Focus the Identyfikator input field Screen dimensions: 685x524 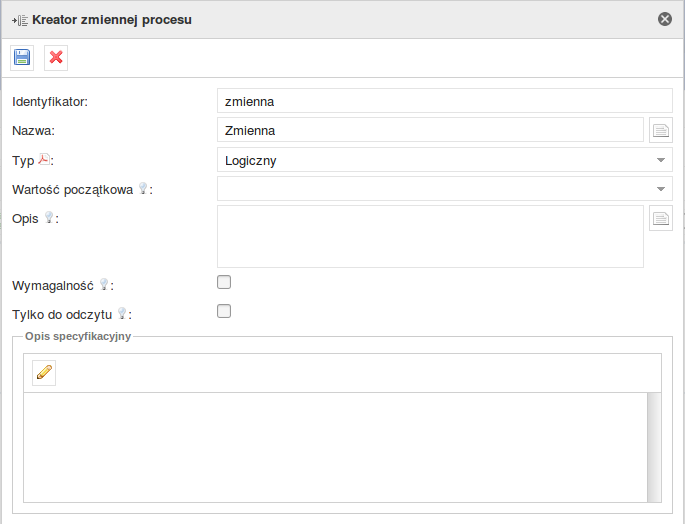click(x=445, y=101)
